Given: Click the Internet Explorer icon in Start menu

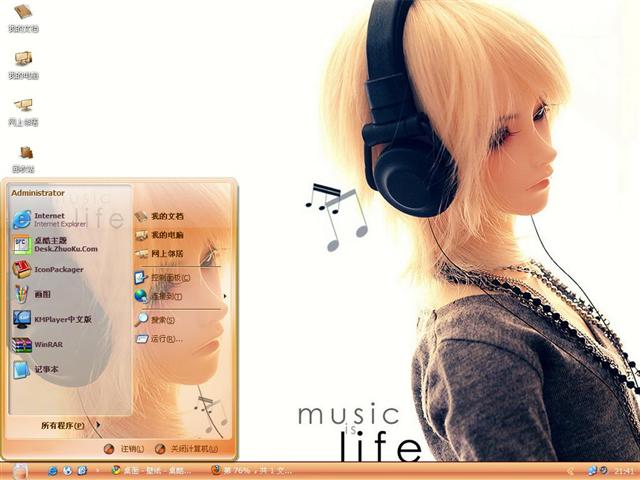Looking at the screenshot, I should (21, 220).
